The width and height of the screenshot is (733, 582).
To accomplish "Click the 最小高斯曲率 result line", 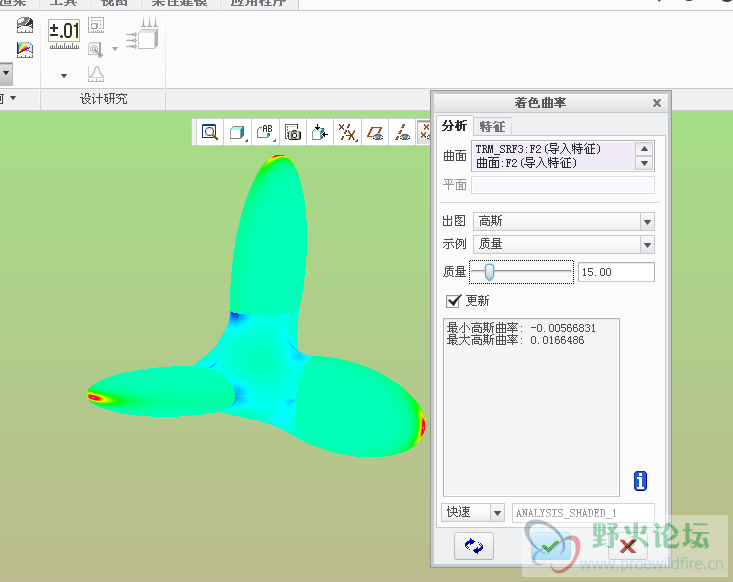I will coord(521,328).
